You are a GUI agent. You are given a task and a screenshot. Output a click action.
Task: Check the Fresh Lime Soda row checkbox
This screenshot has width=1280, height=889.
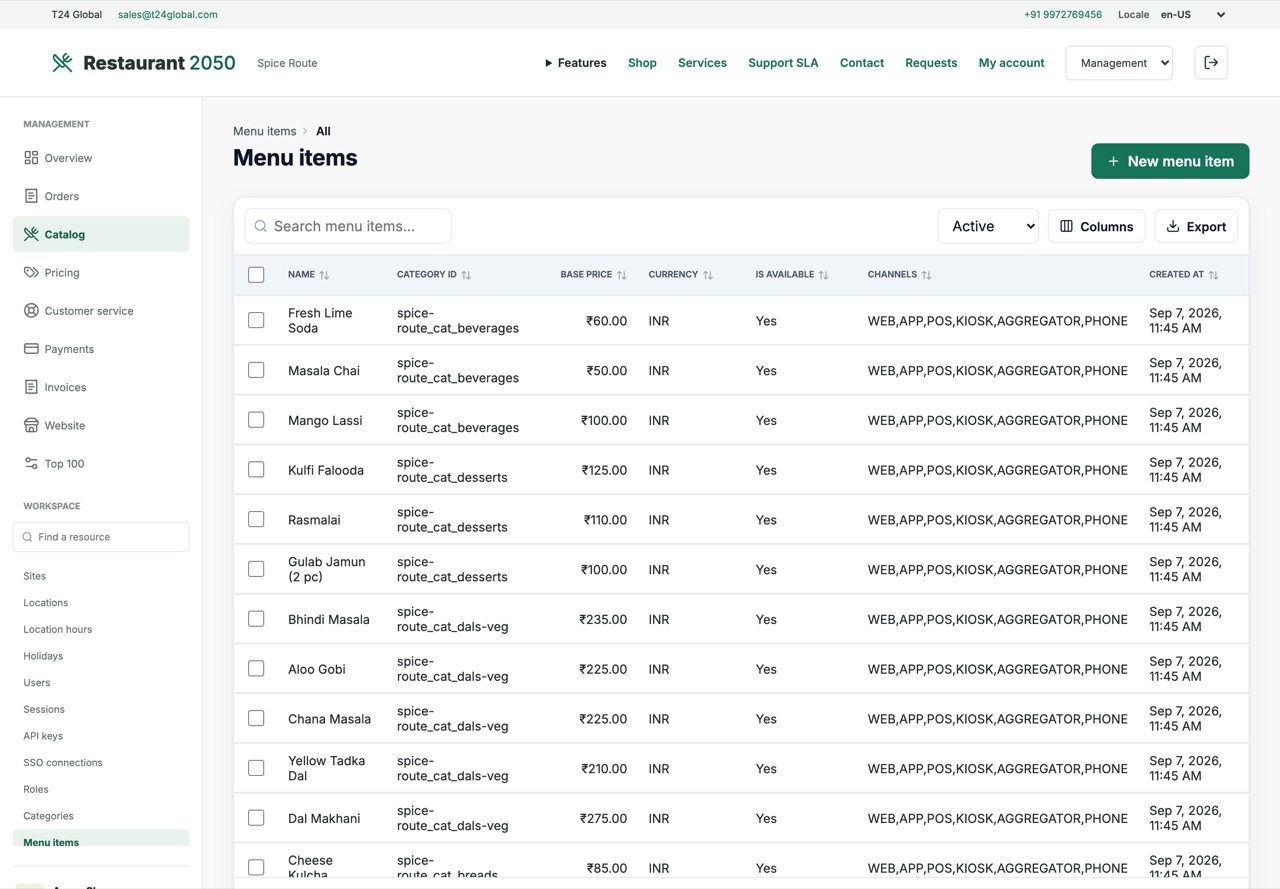(x=256, y=320)
